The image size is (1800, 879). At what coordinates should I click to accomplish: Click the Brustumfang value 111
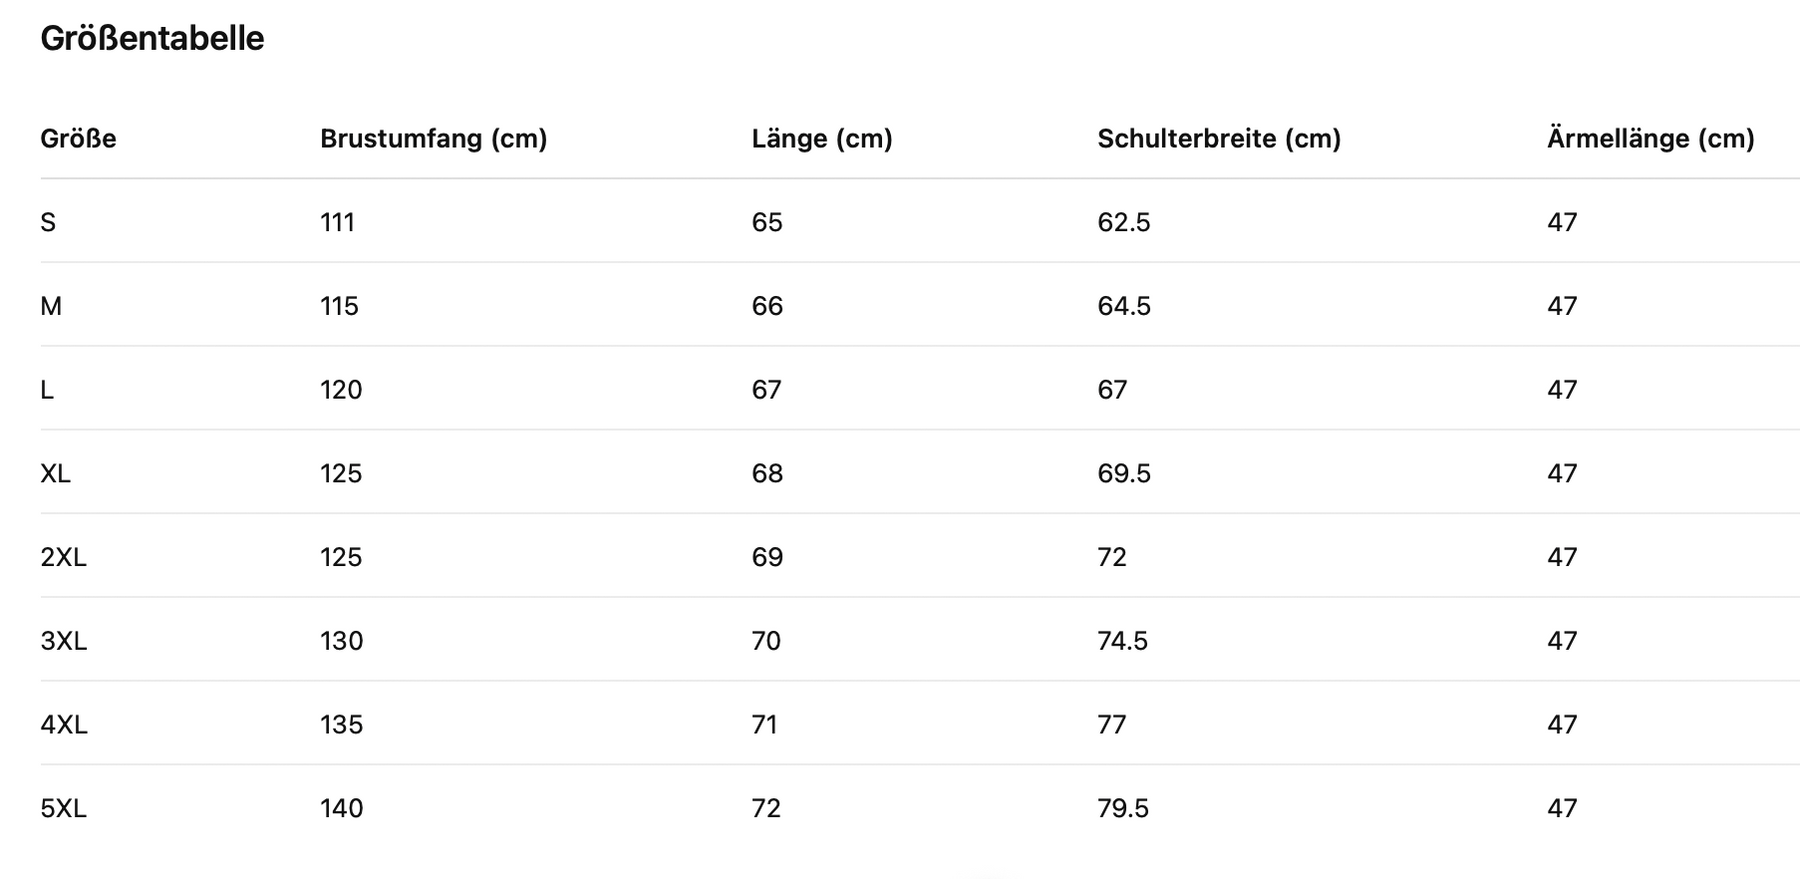(x=337, y=222)
